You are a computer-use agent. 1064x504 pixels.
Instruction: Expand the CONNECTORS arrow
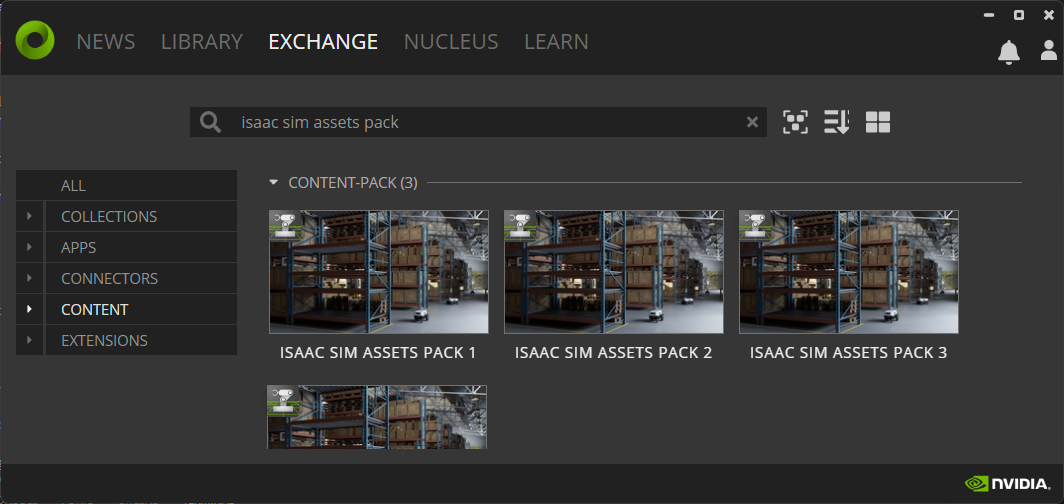[29, 279]
